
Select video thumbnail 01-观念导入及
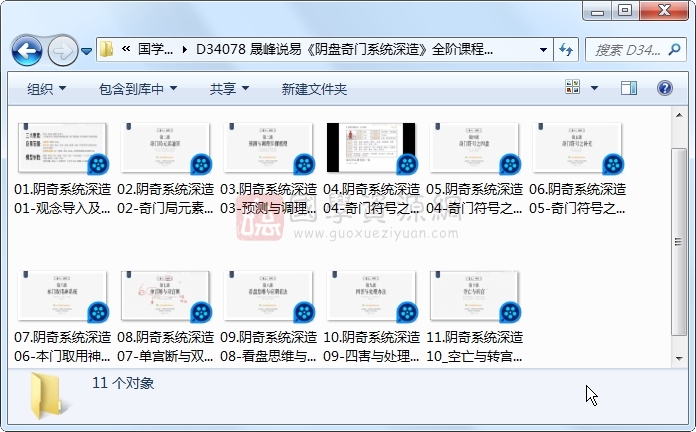click(x=63, y=148)
